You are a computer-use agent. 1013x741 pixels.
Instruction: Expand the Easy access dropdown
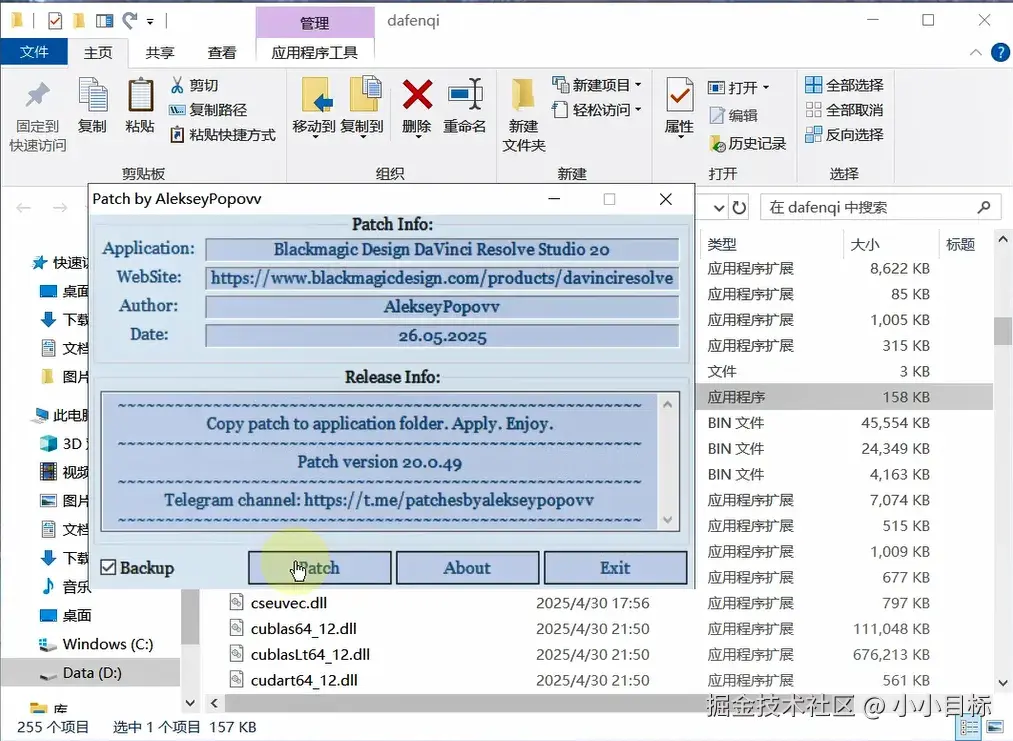[x=638, y=110]
